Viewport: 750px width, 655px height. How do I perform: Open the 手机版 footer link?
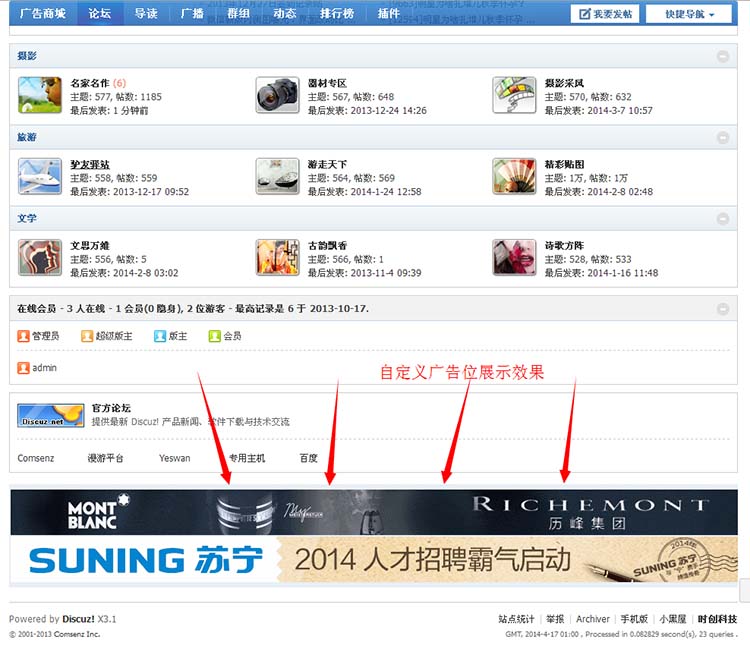pos(634,619)
